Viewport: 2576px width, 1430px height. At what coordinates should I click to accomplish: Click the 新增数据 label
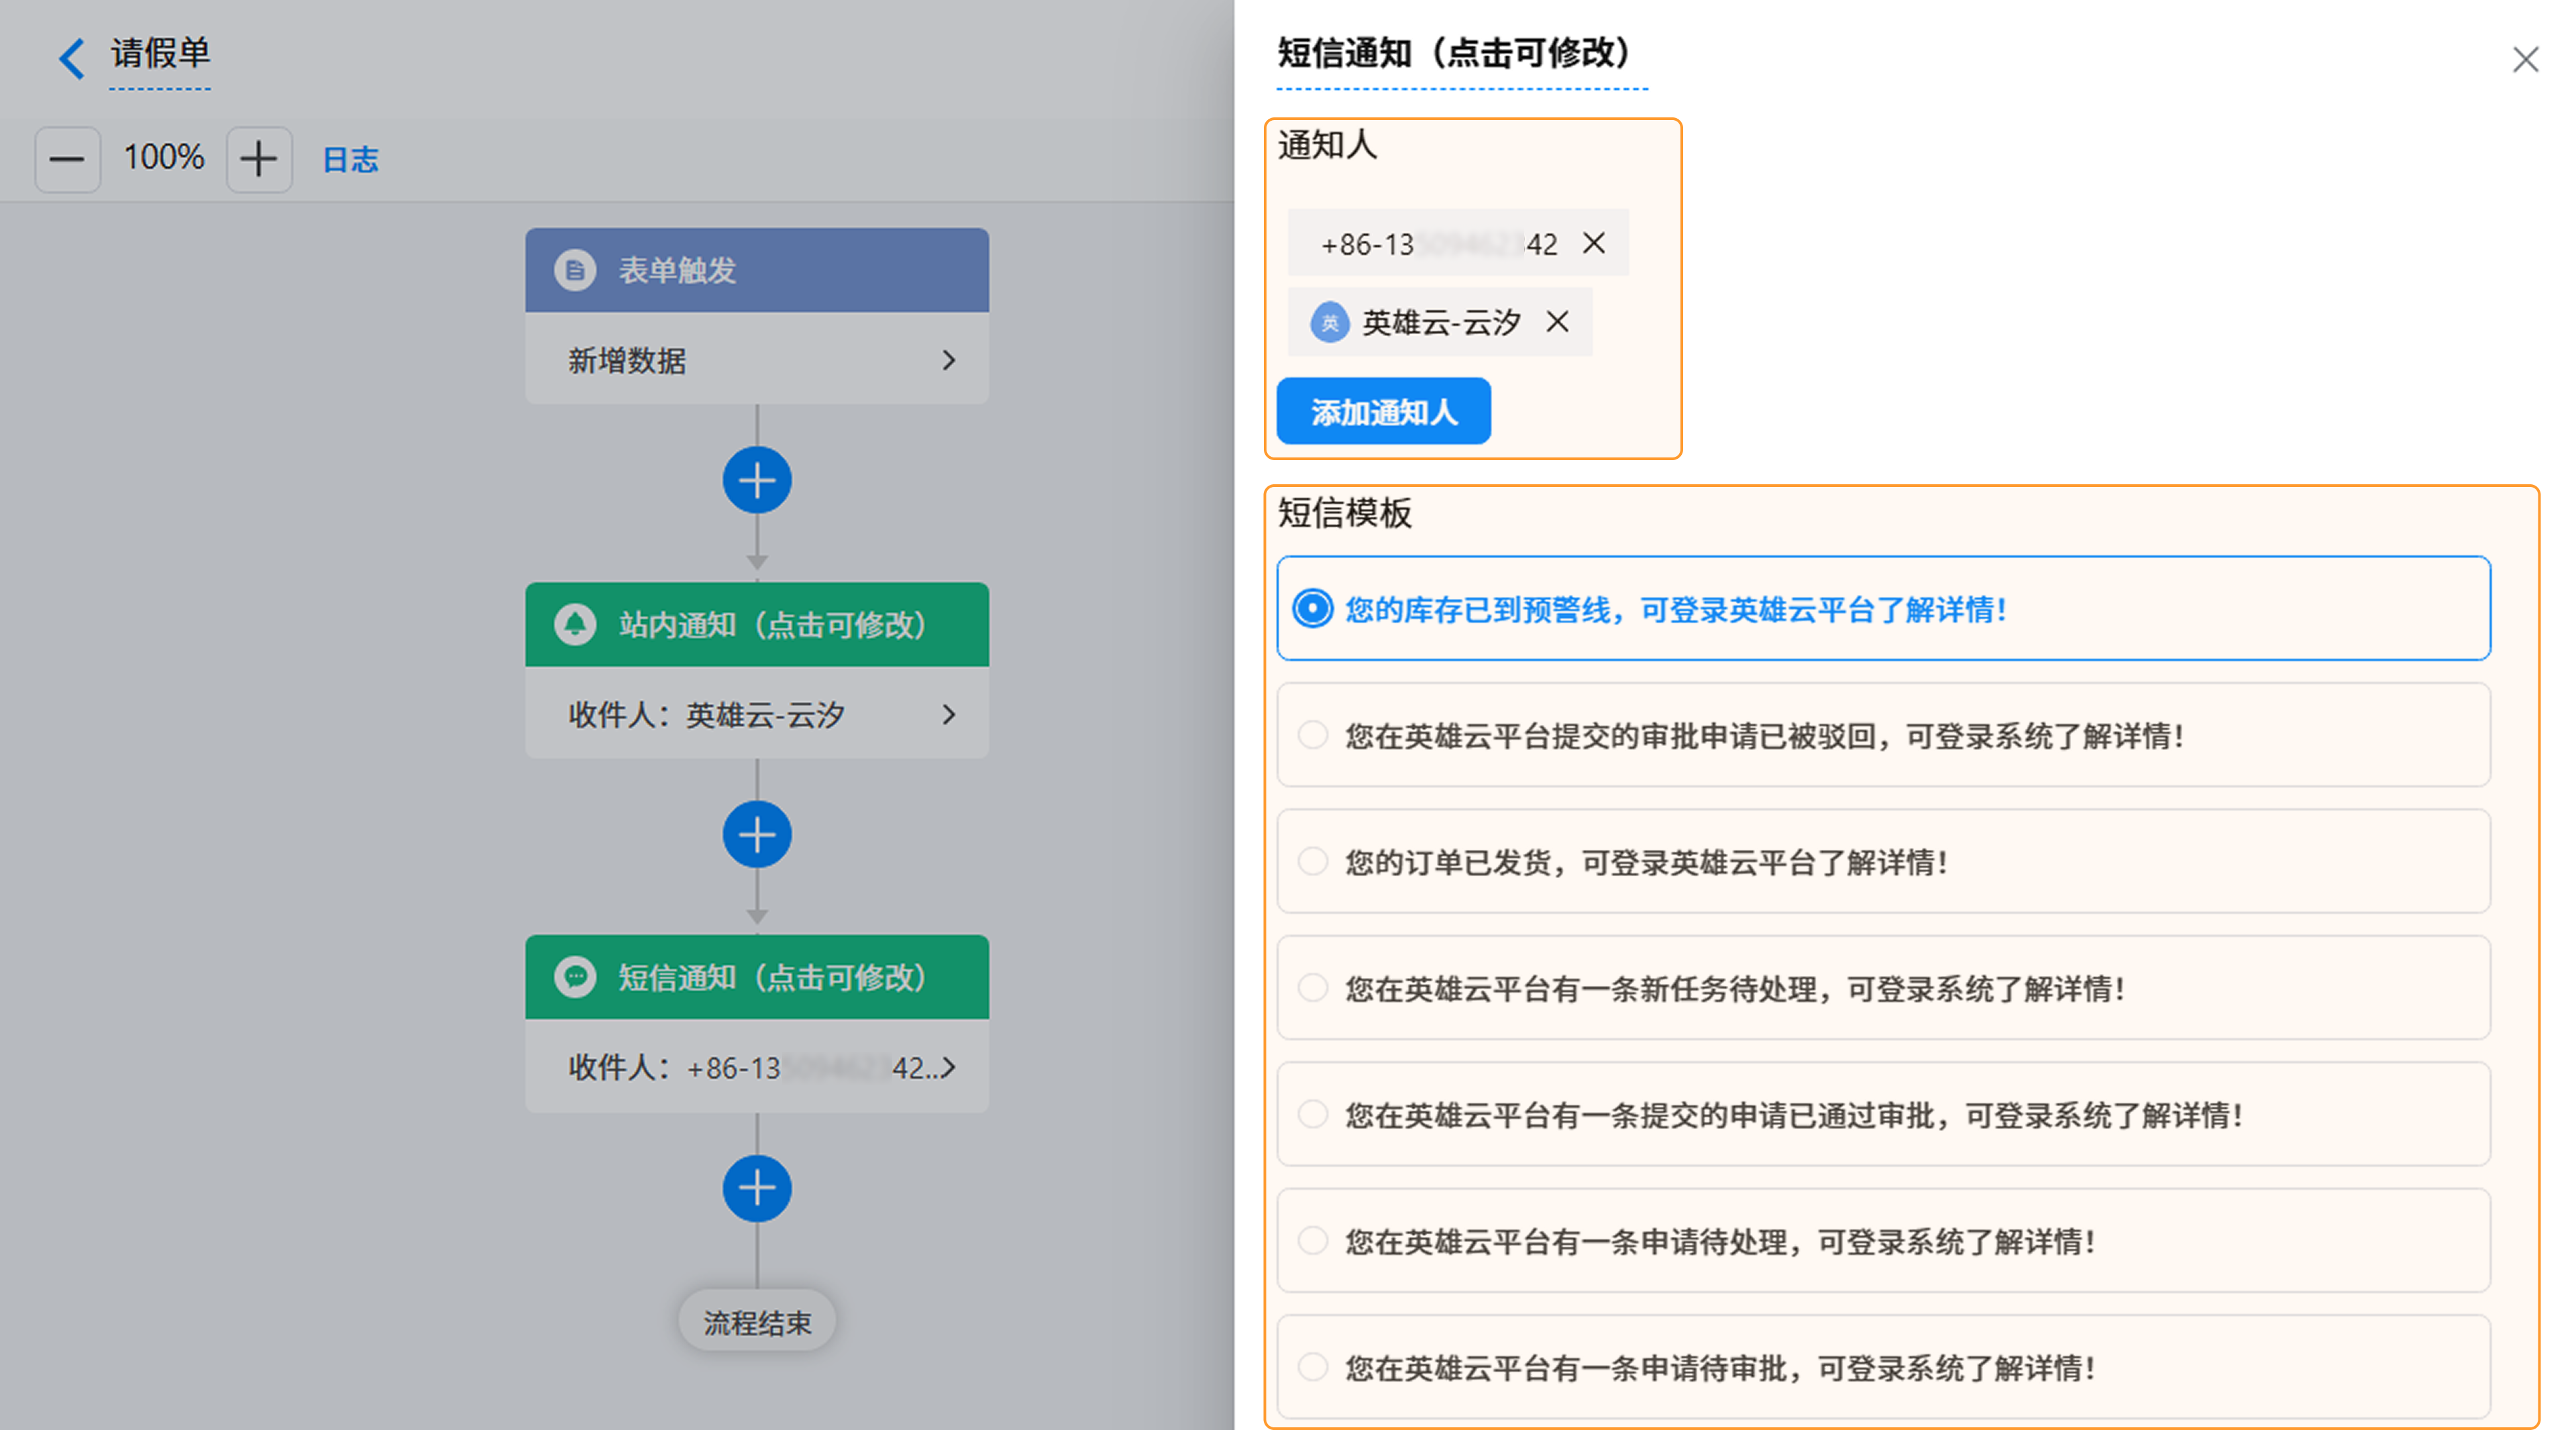click(627, 360)
